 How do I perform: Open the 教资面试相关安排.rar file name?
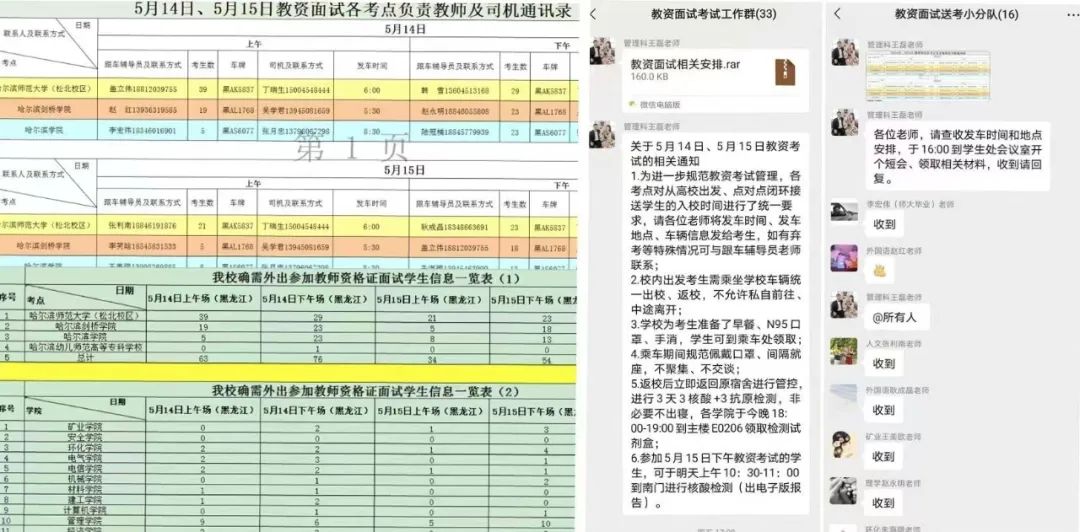[x=686, y=64]
